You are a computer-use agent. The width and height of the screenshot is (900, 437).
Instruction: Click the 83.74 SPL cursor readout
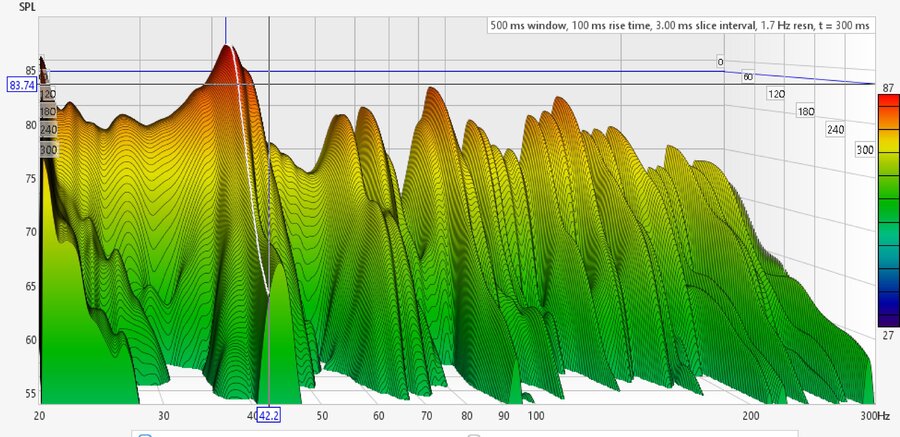(22, 85)
